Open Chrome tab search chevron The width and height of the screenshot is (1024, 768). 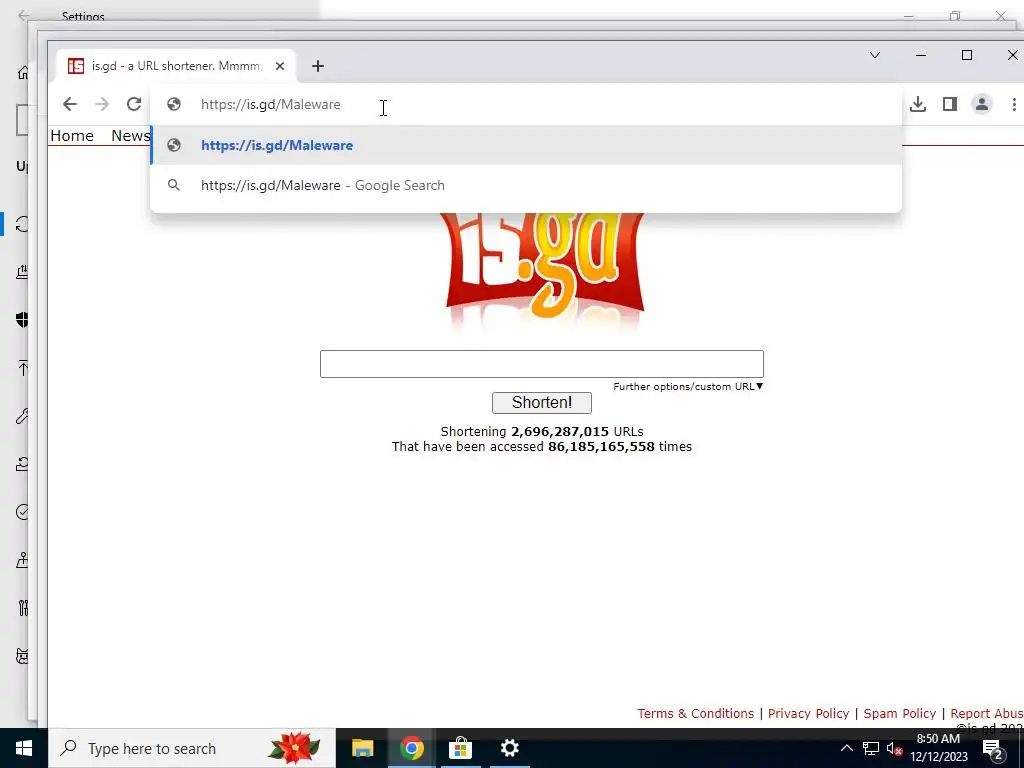(x=874, y=55)
